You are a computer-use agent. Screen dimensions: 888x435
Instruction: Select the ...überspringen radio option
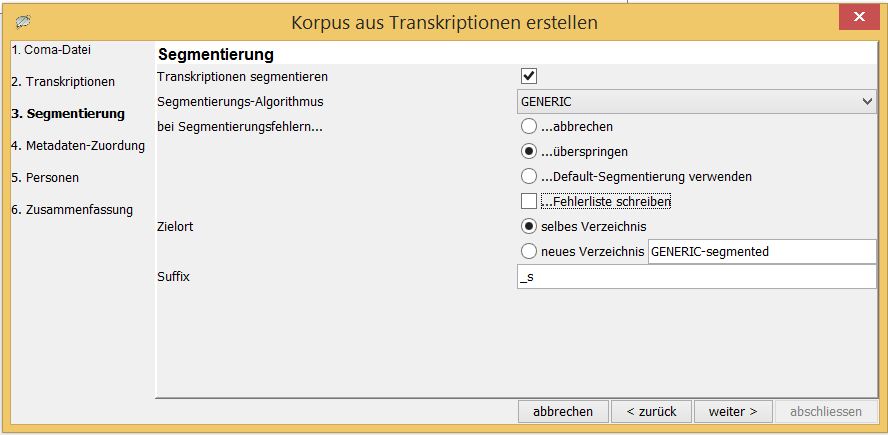(x=529, y=152)
